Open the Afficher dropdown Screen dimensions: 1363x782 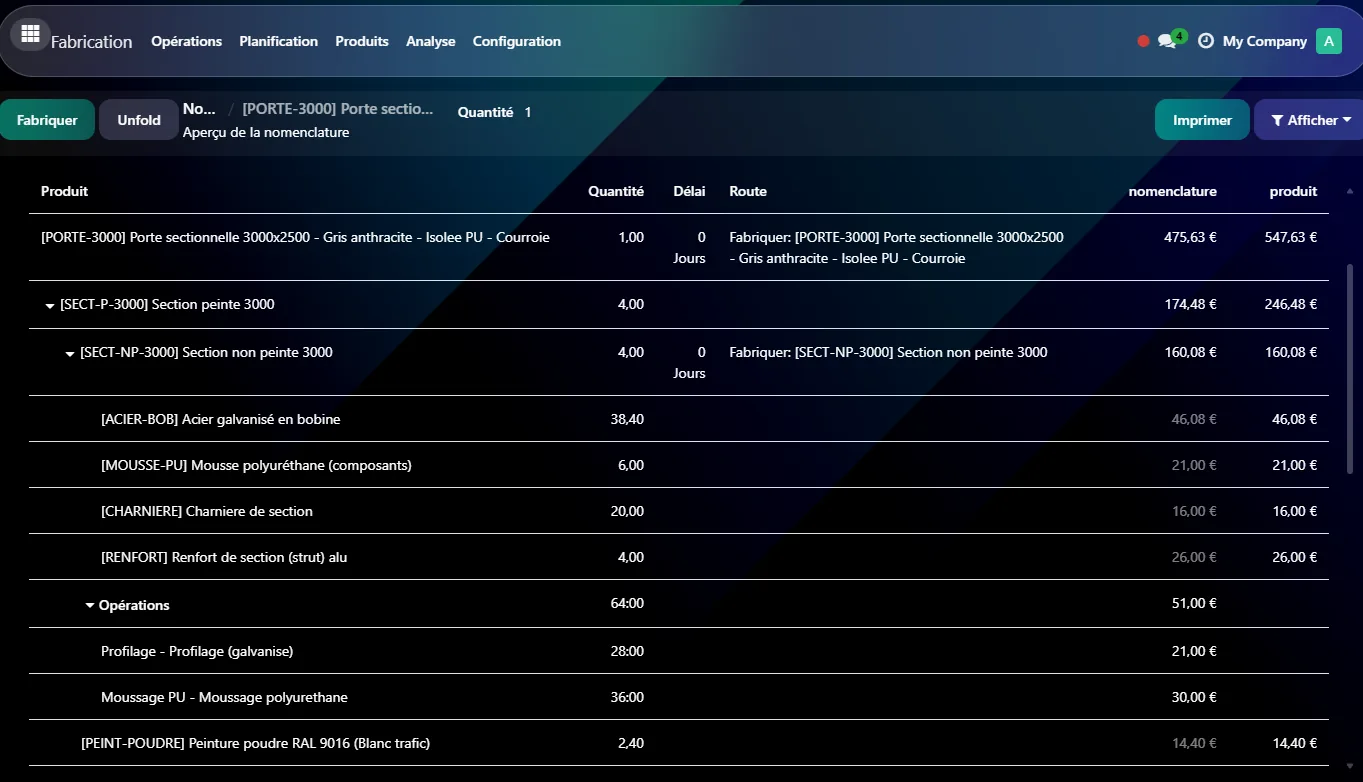[1308, 120]
